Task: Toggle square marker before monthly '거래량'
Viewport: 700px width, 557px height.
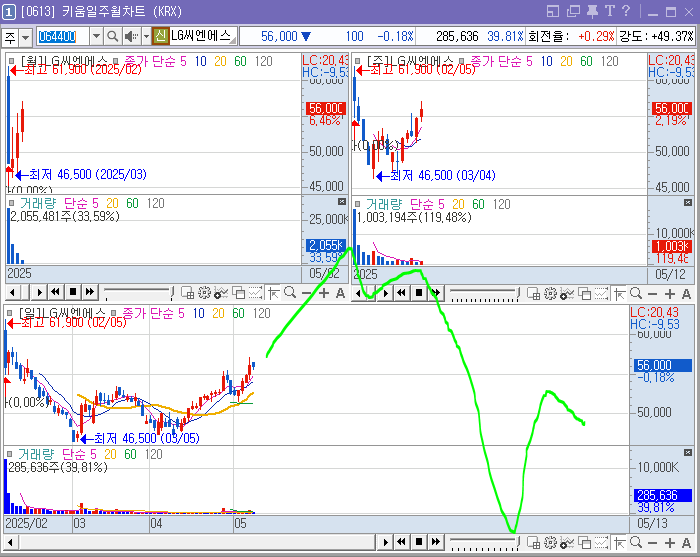Action: tap(11, 203)
